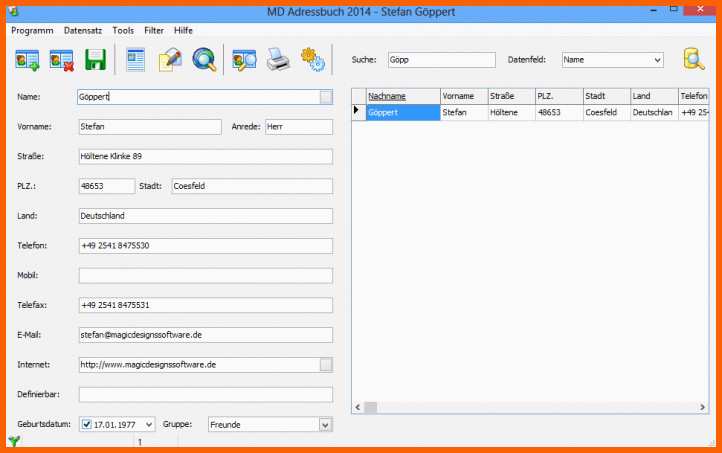The height and width of the screenshot is (453, 722).
Task: Click small button at end of Name field
Action: click(x=326, y=97)
